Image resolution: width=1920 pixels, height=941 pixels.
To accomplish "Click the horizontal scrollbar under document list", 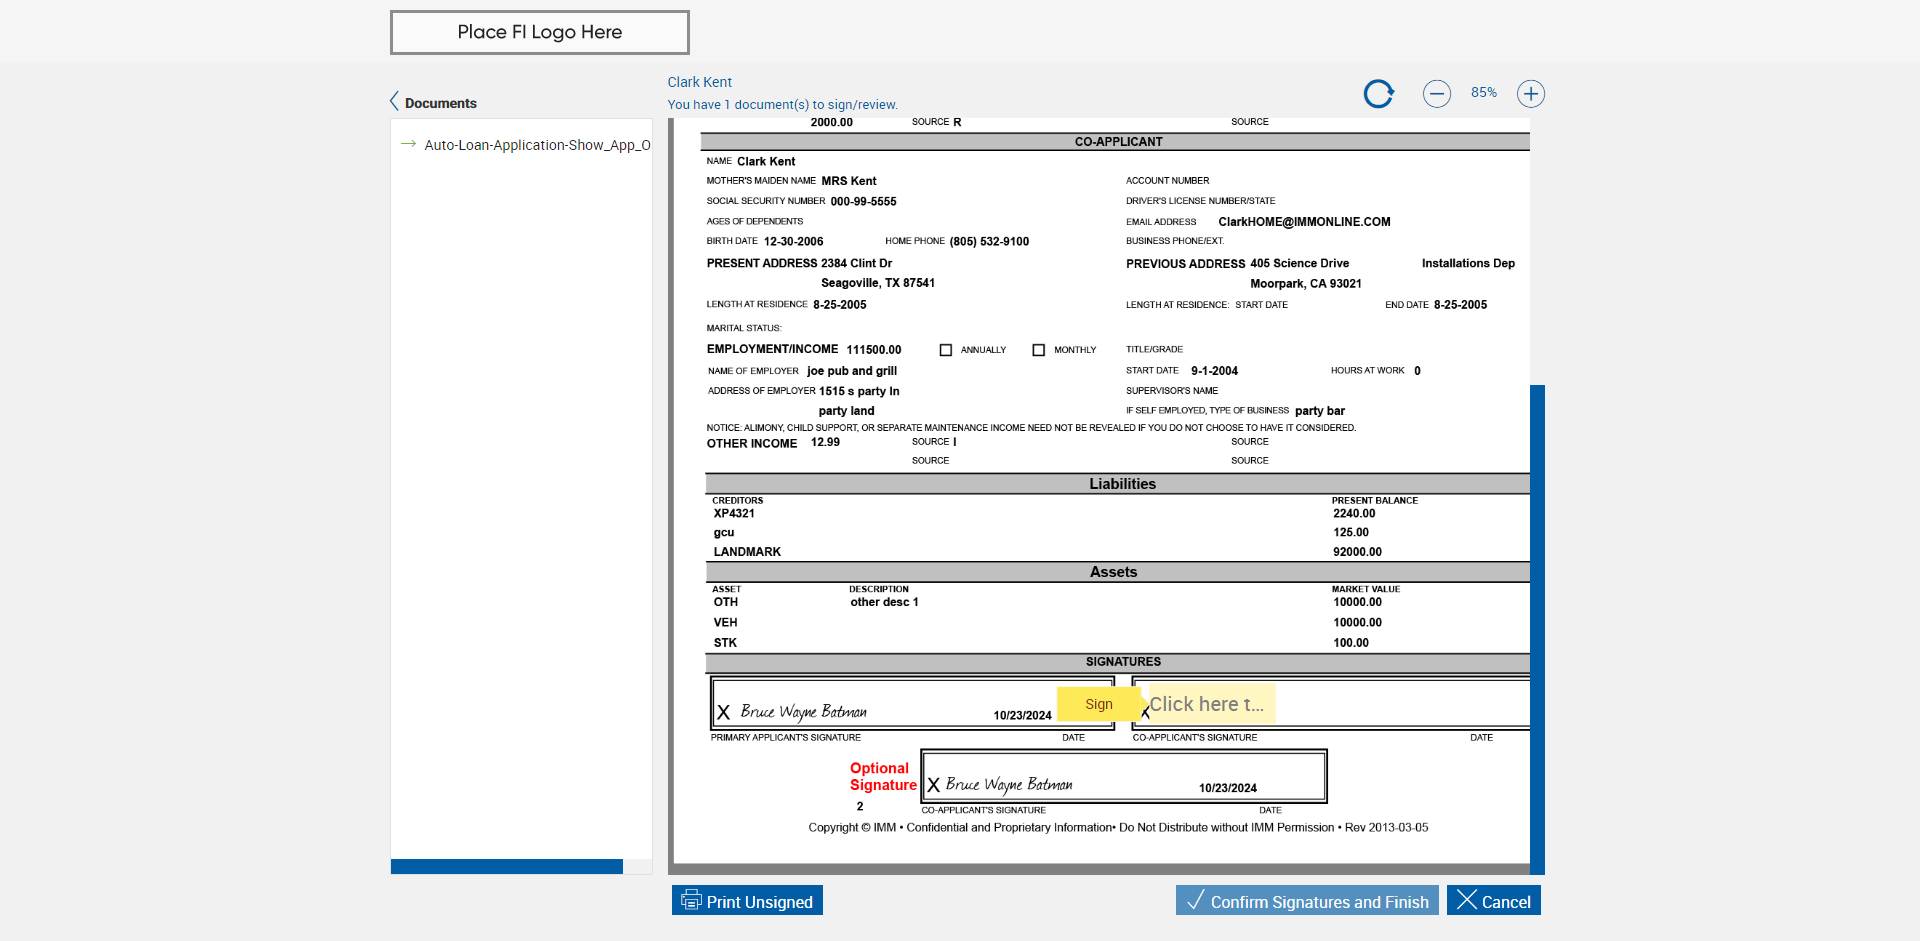I will (x=507, y=867).
